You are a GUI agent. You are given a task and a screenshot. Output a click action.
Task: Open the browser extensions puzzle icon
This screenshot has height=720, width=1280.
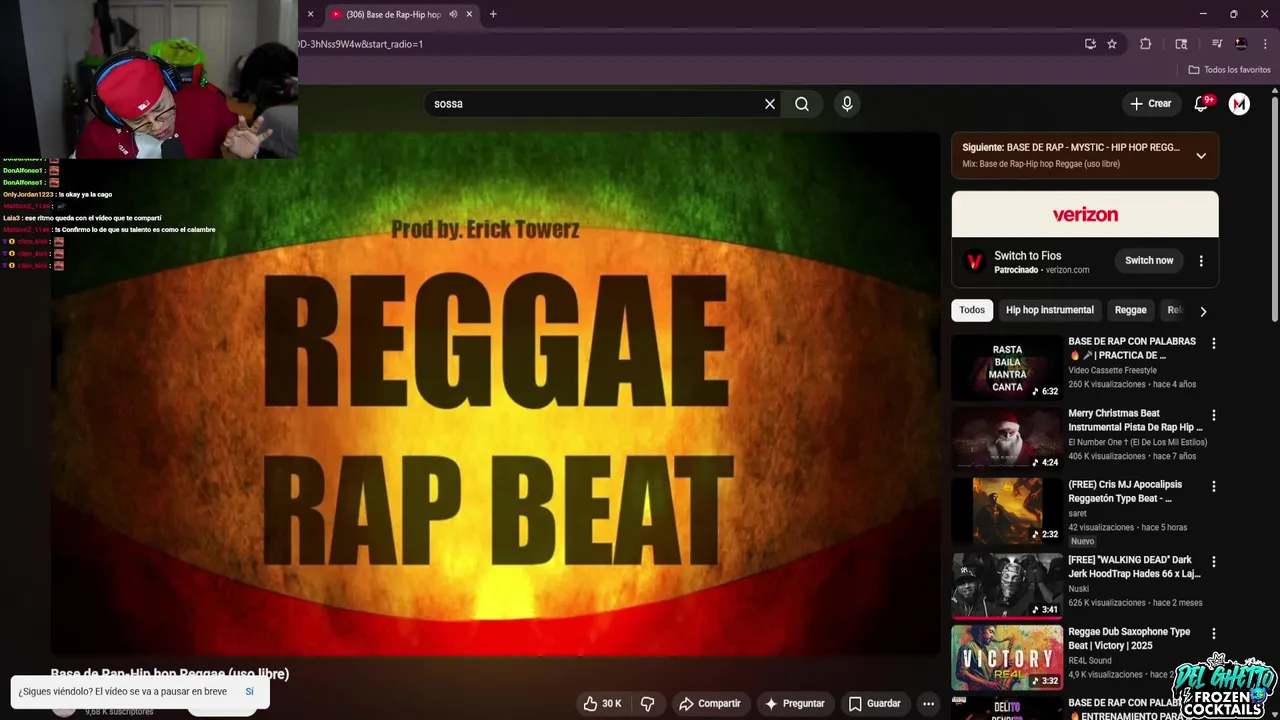1146,44
